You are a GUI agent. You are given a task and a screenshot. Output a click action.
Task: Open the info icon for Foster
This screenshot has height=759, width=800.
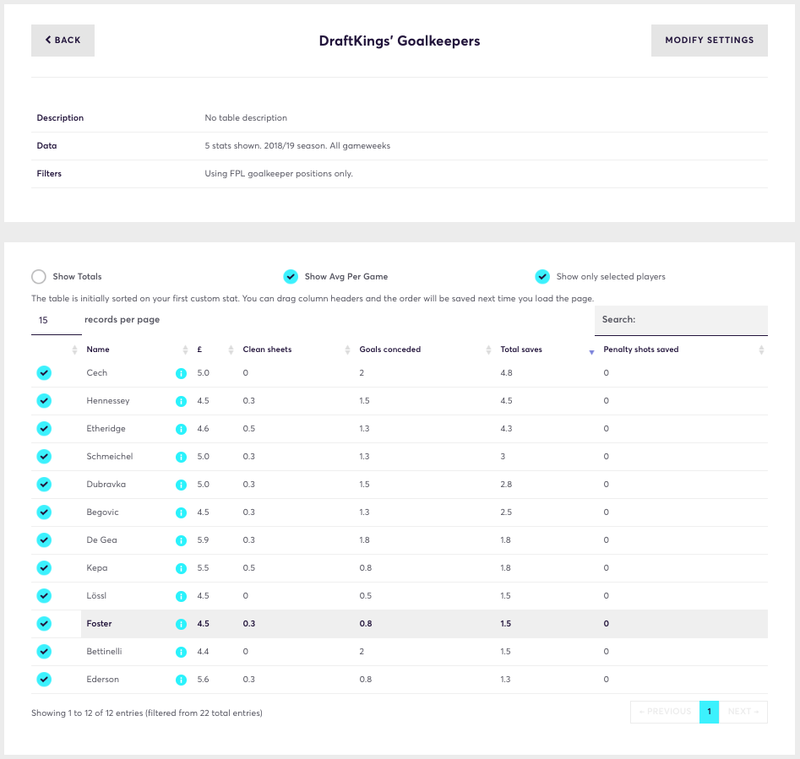(181, 624)
